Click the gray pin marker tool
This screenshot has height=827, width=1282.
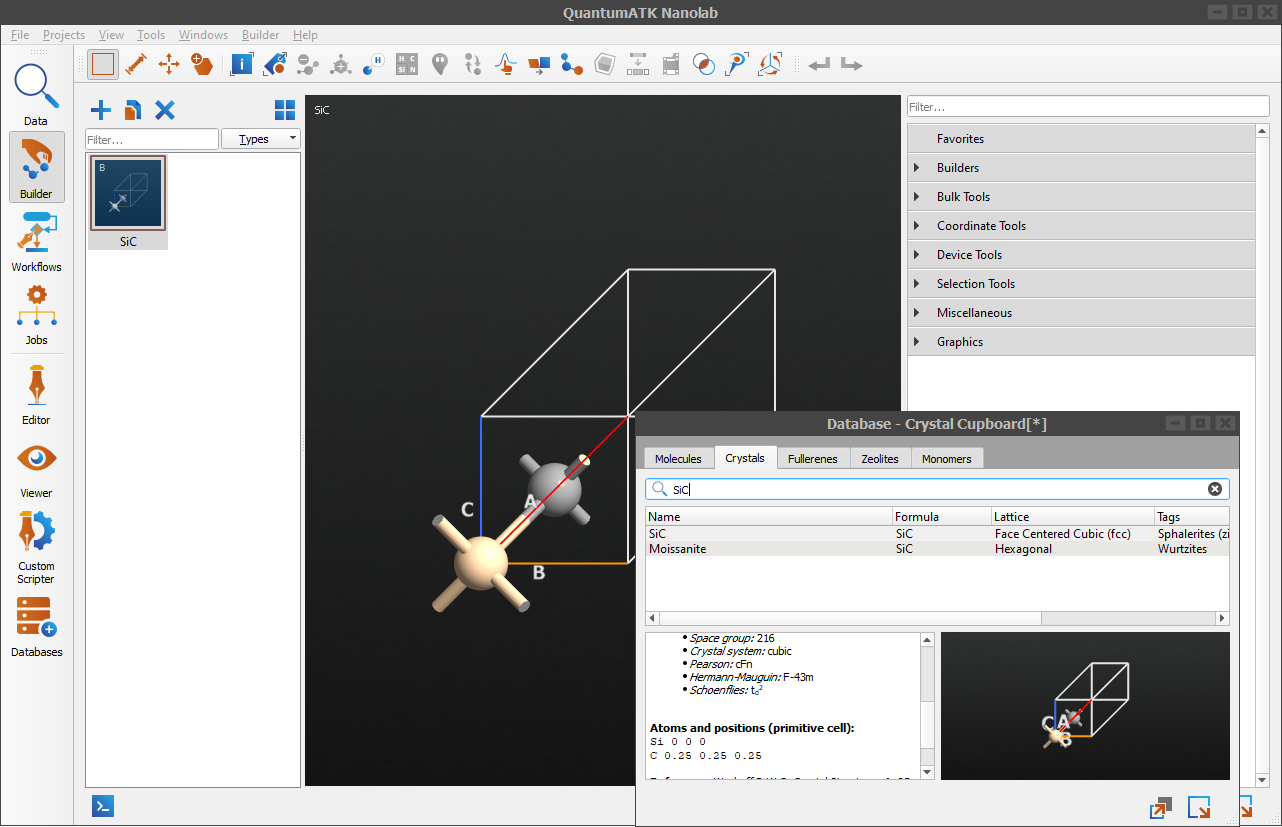[x=440, y=64]
